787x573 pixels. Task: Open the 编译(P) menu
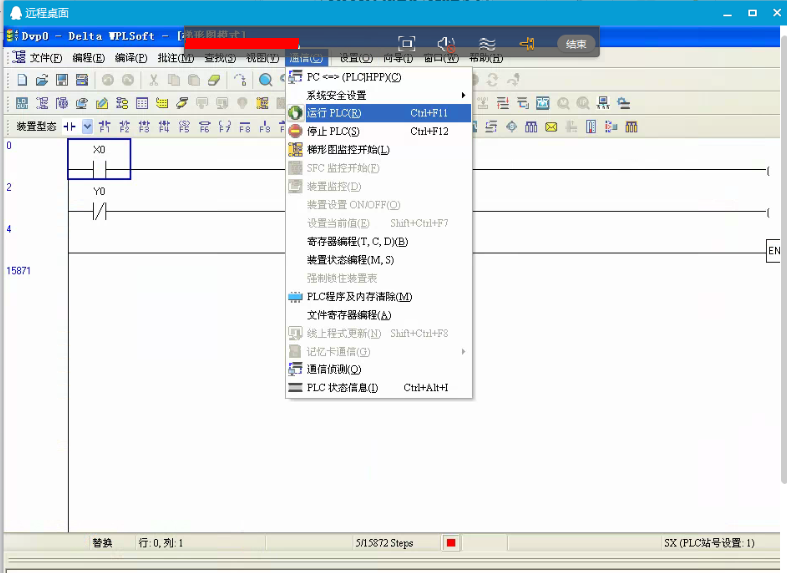pos(131,58)
